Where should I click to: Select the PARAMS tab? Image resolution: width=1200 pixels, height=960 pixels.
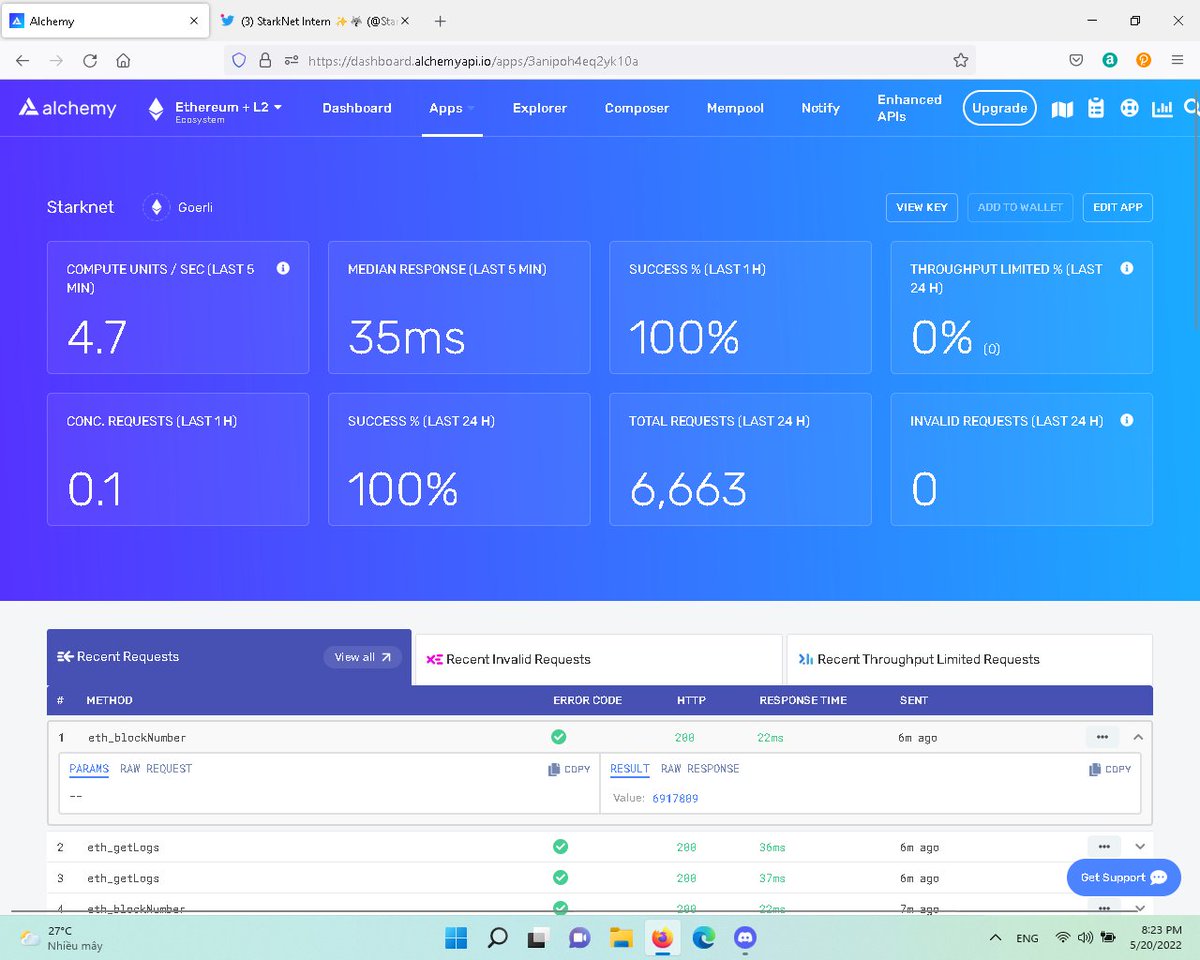(89, 769)
